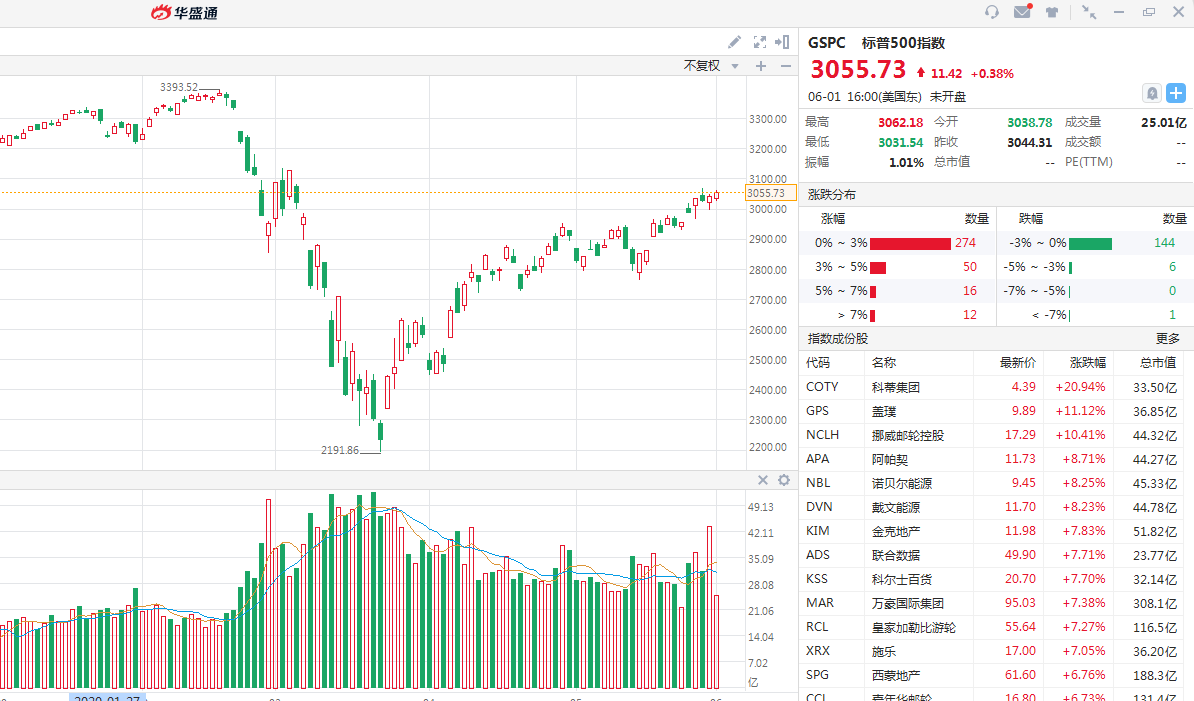This screenshot has width=1194, height=701.
Task: Zoom out chart with minus icon
Action: [785, 66]
